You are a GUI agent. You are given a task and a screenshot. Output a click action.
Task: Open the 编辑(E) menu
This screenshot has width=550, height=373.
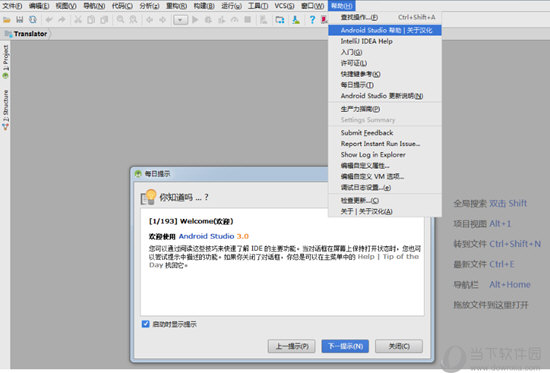[39, 6]
